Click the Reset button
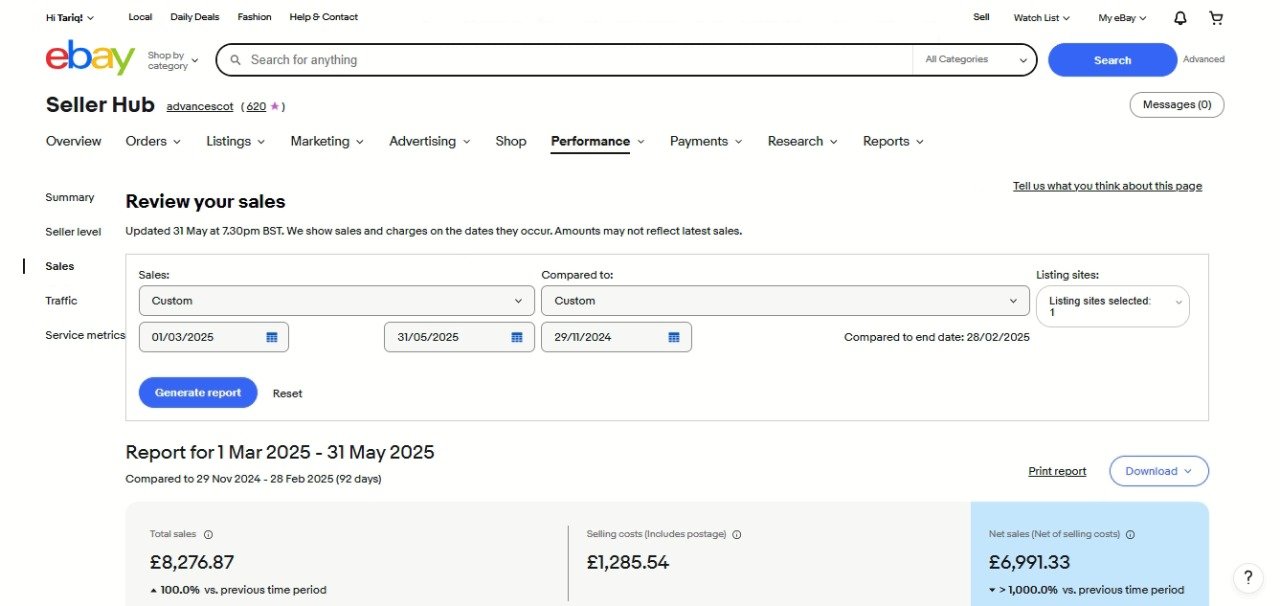1280x606 pixels. pyautogui.click(x=288, y=394)
